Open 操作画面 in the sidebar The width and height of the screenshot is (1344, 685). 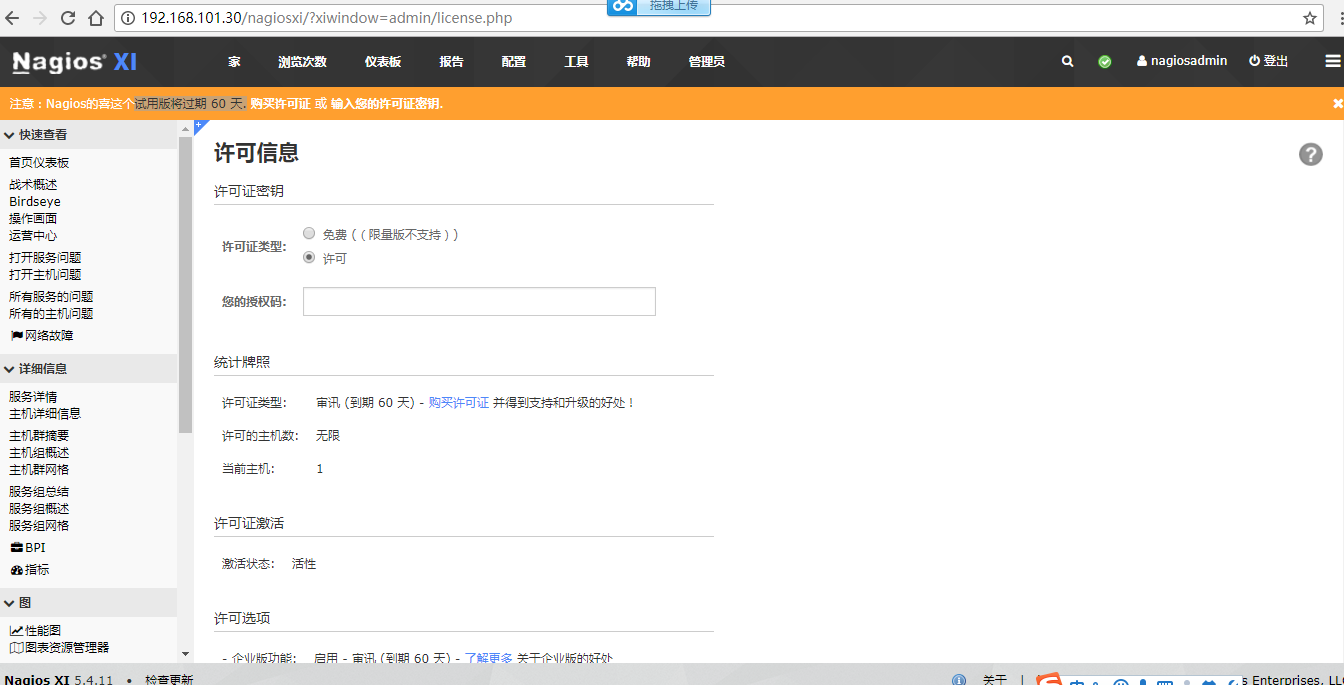click(33, 219)
